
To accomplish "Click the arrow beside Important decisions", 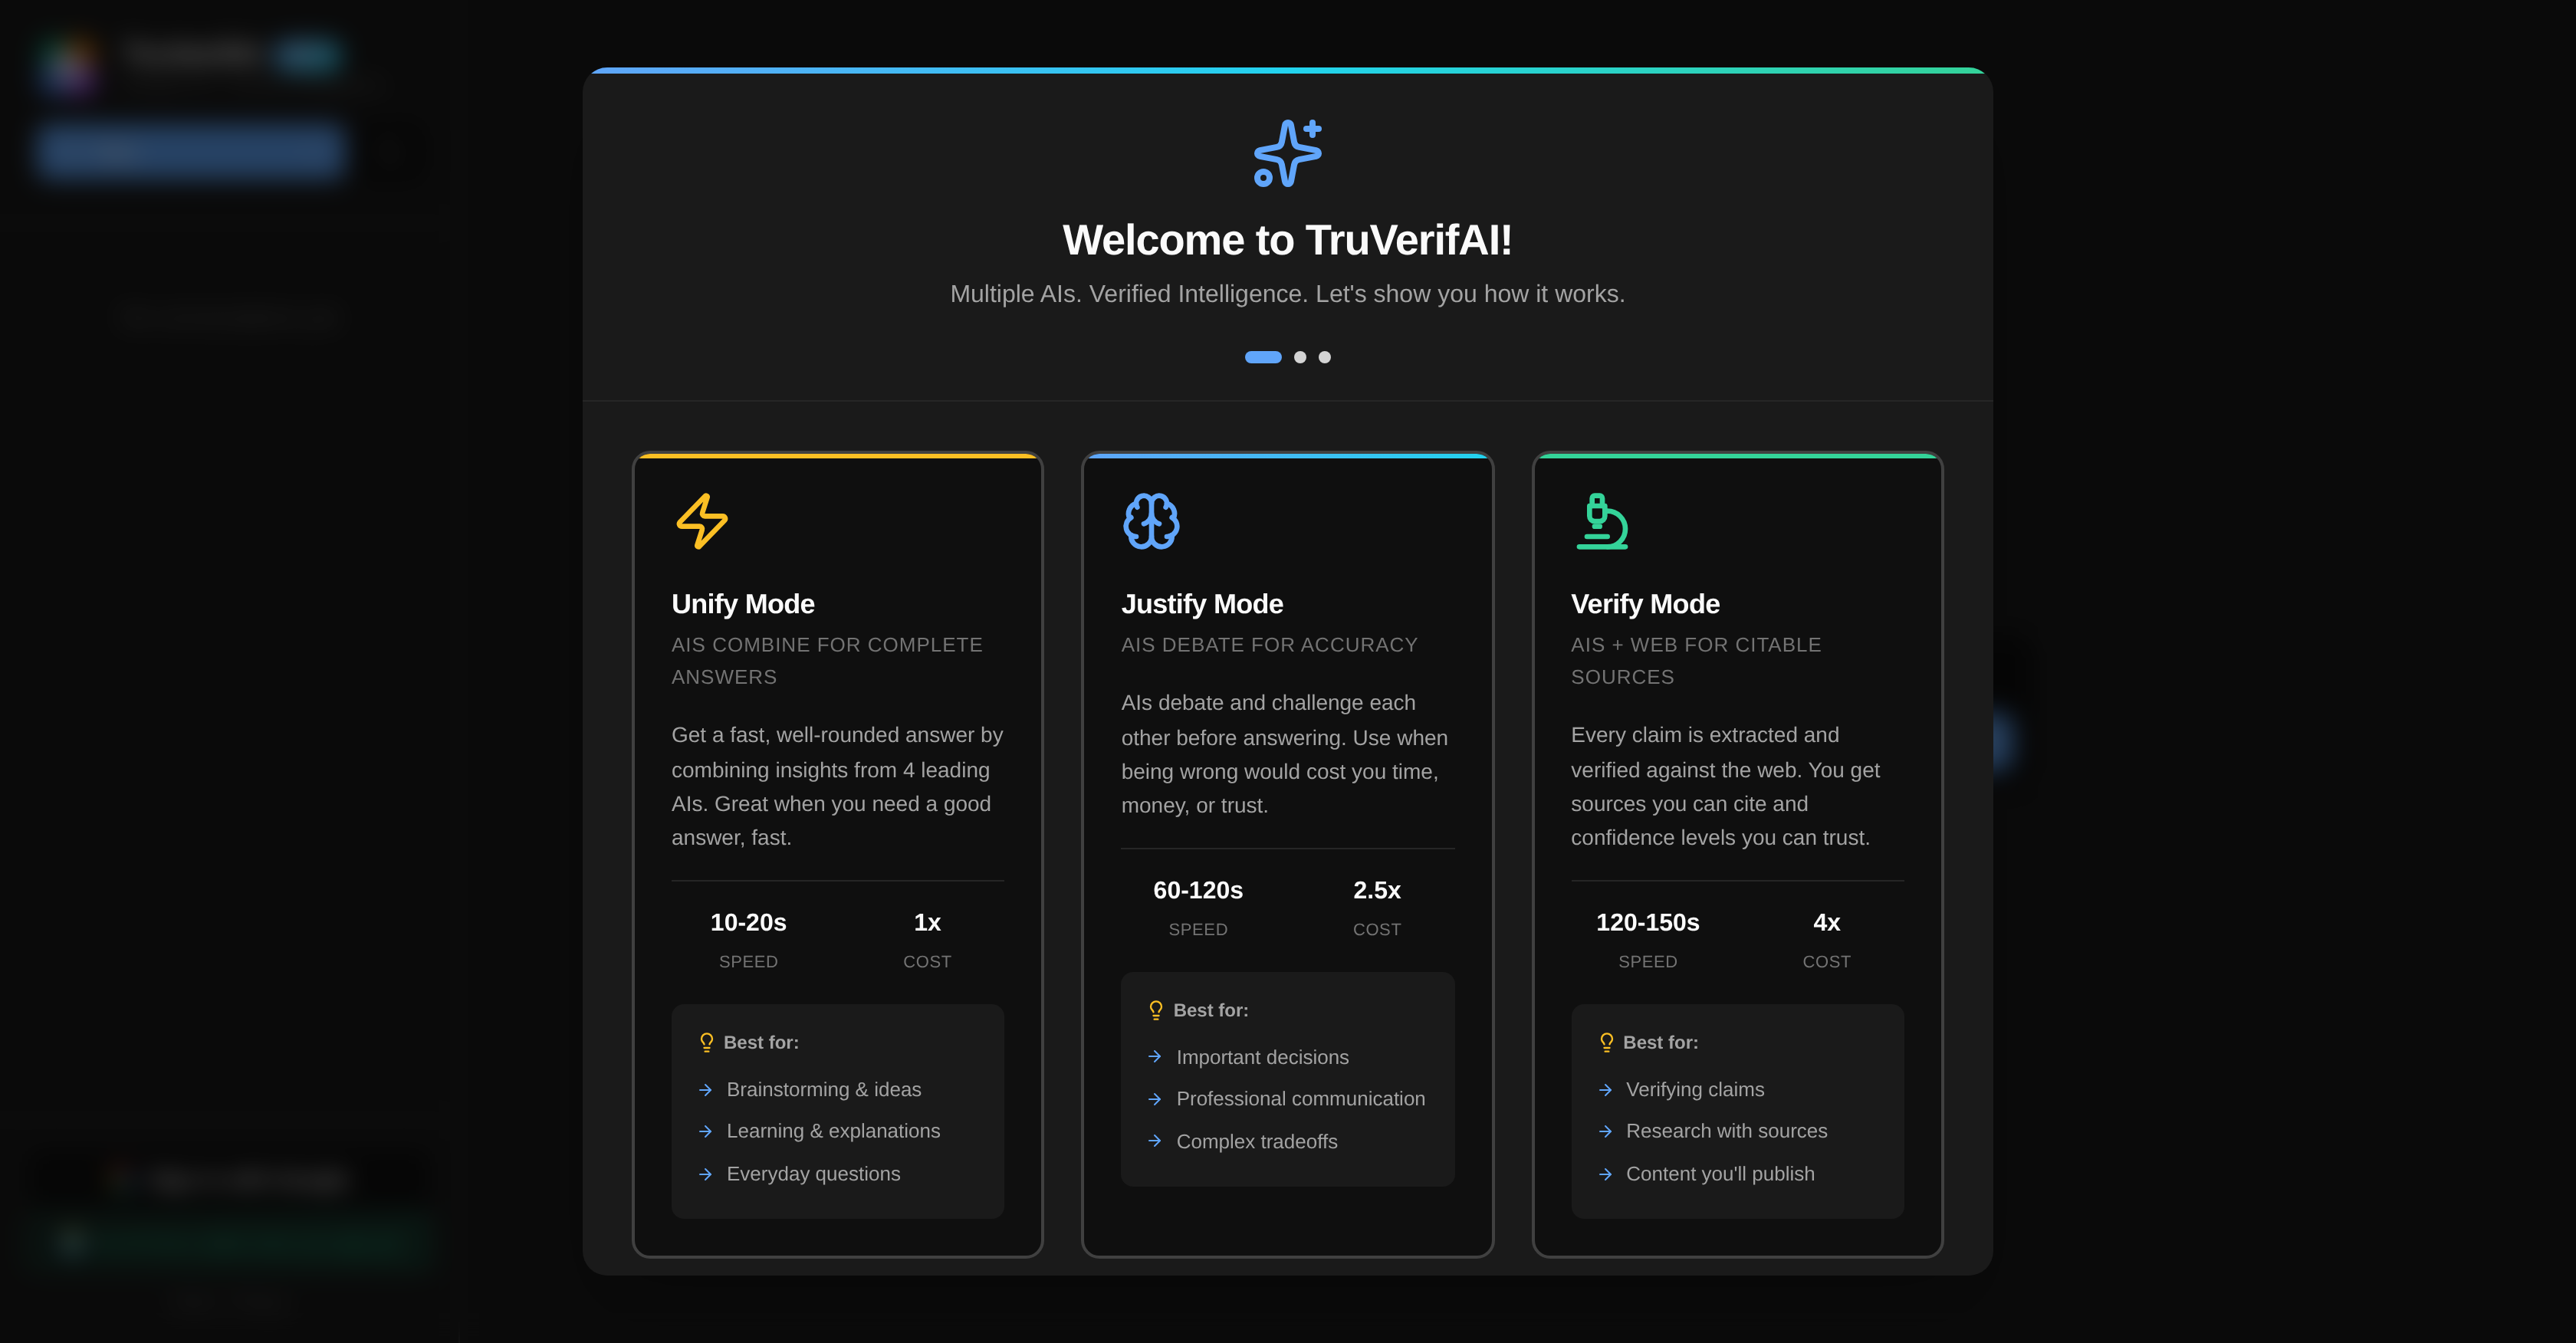I will tap(1156, 1057).
